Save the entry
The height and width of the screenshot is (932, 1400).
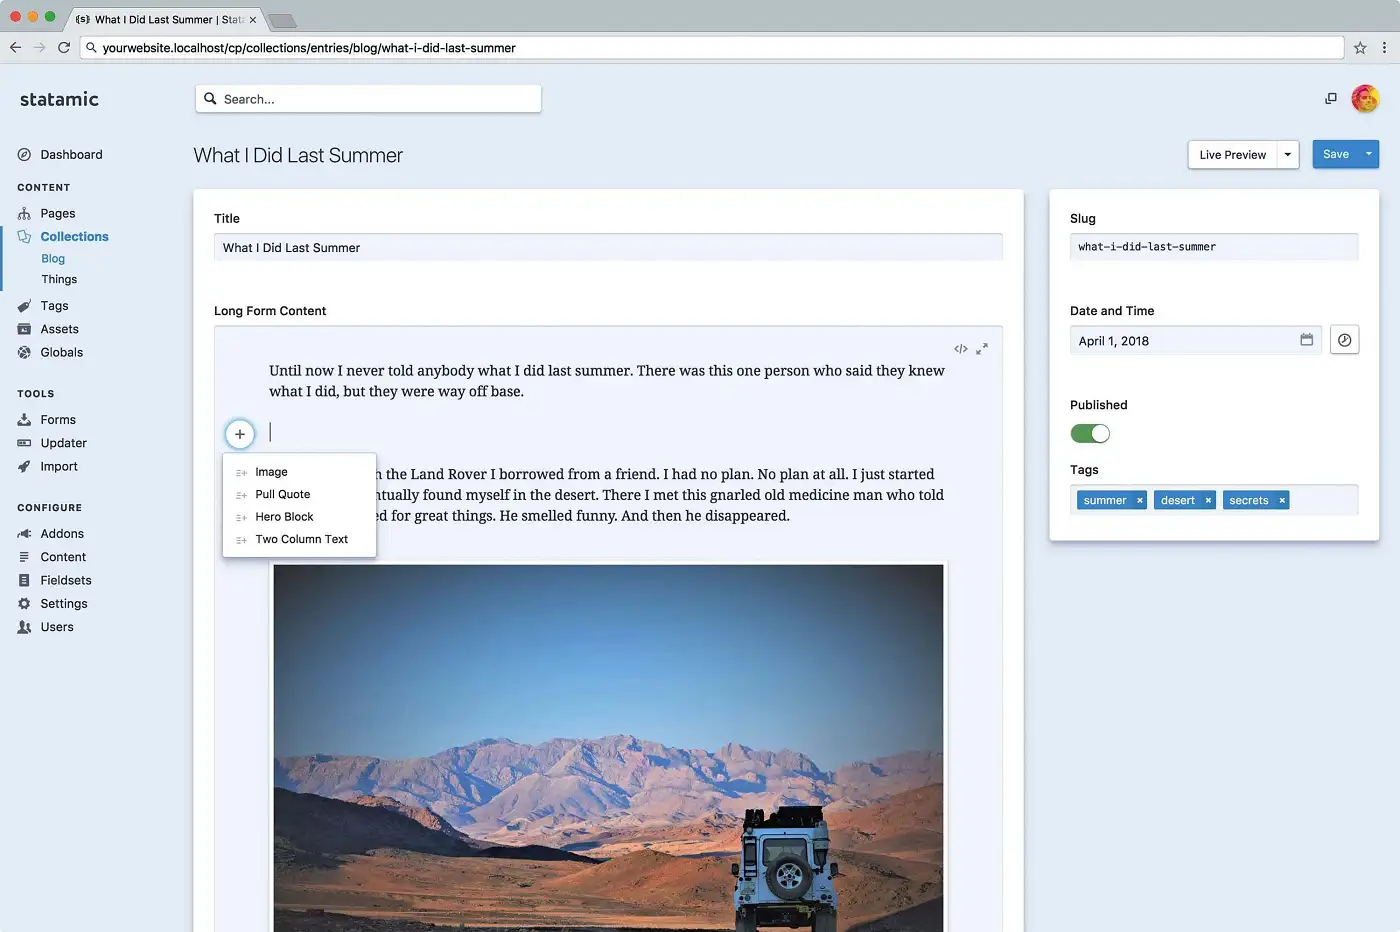click(x=1336, y=155)
